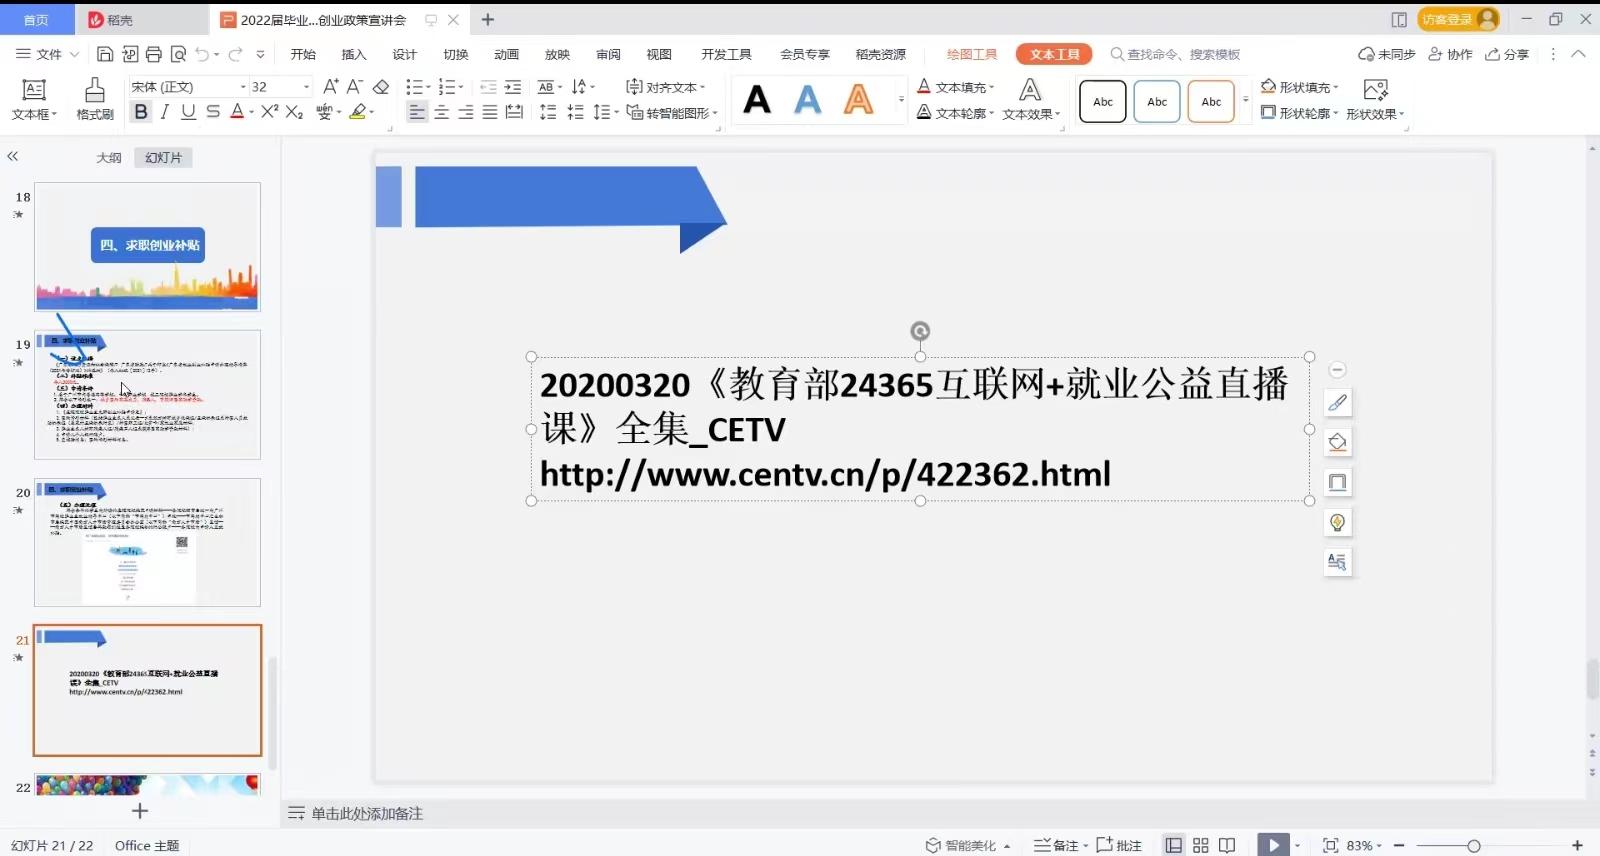Toggle italic formatting

[165, 112]
